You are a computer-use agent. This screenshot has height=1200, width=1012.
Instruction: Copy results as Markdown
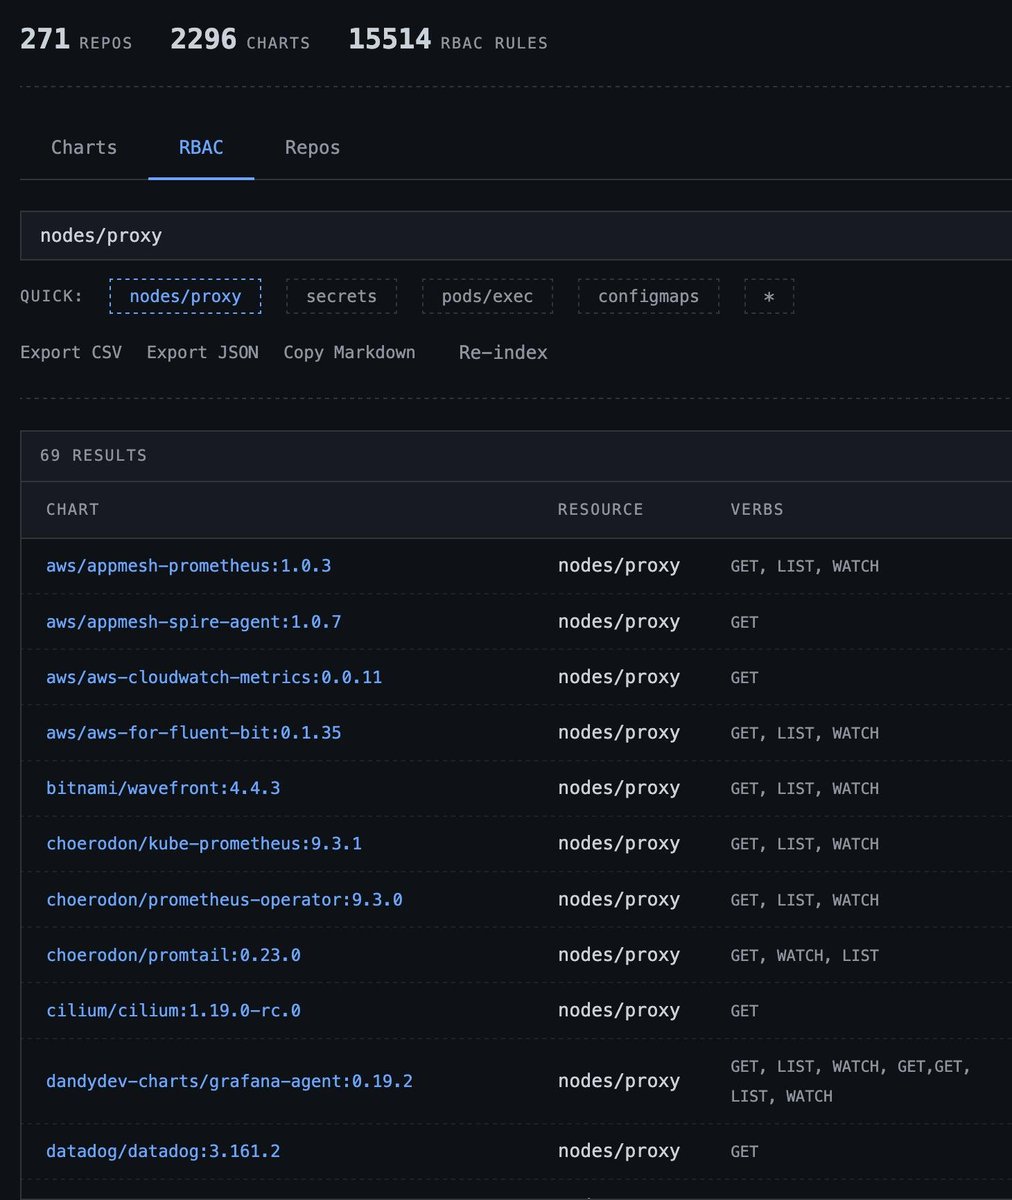tap(349, 352)
